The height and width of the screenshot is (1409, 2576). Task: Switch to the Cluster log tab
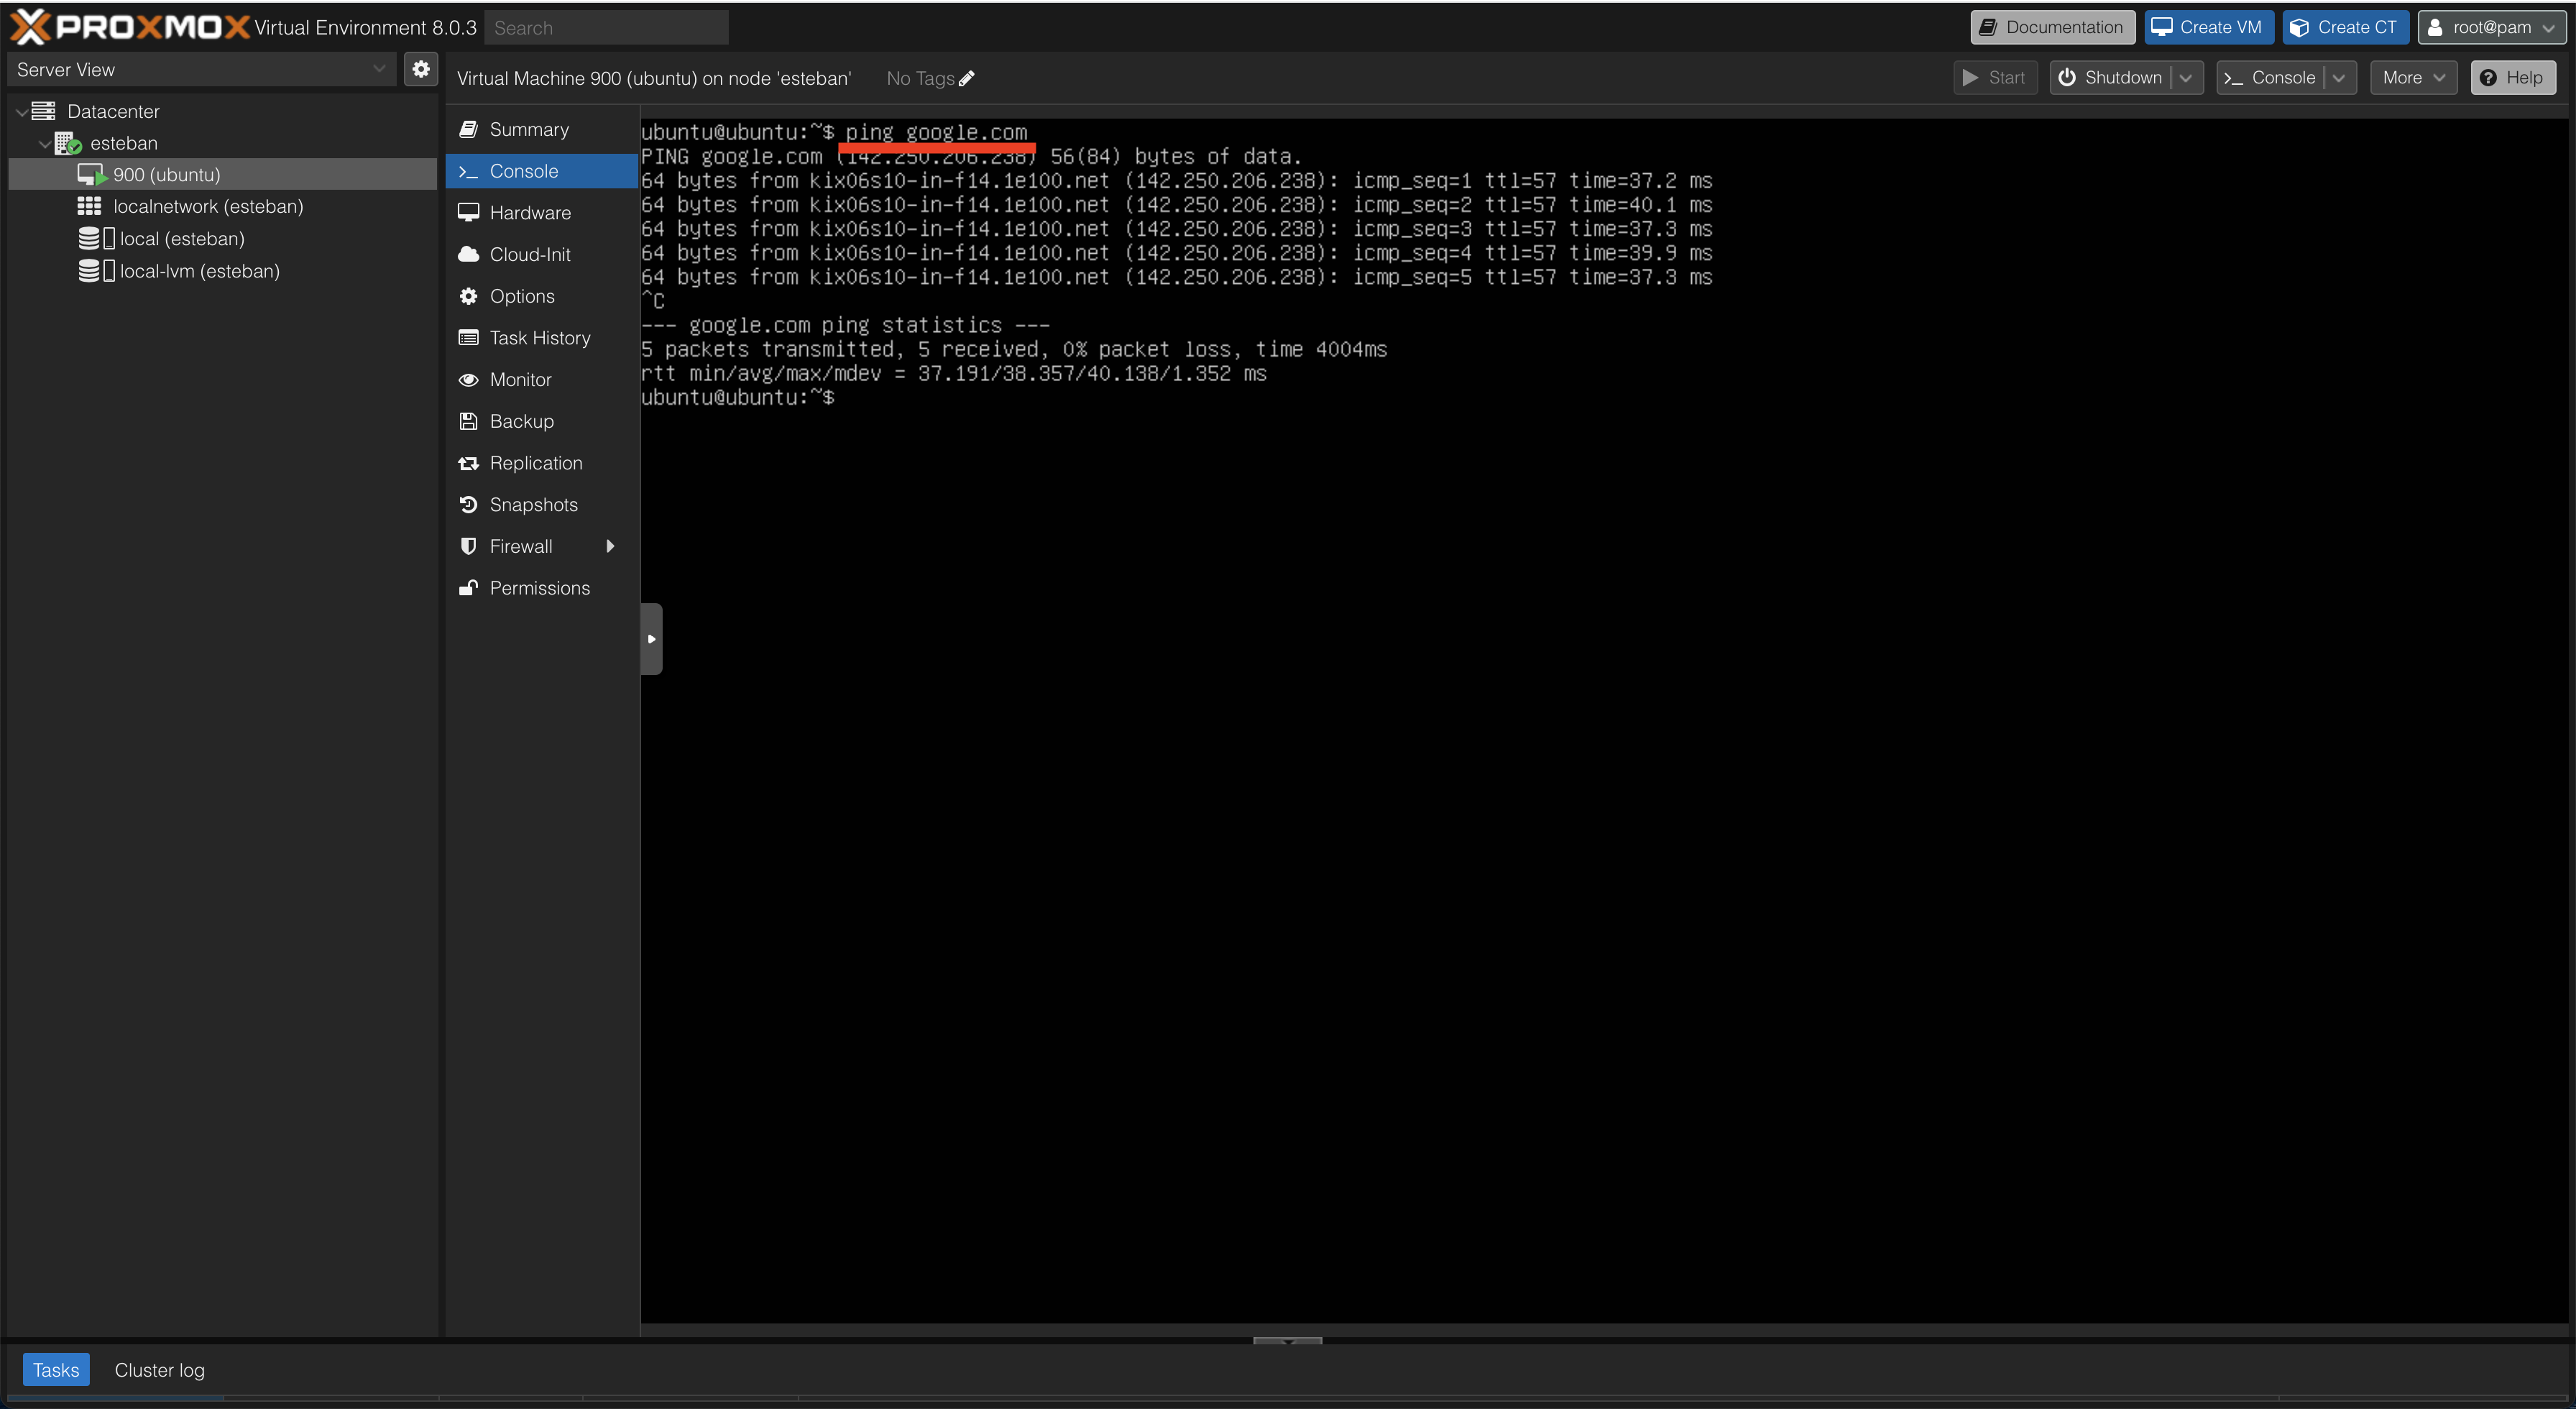click(x=160, y=1370)
